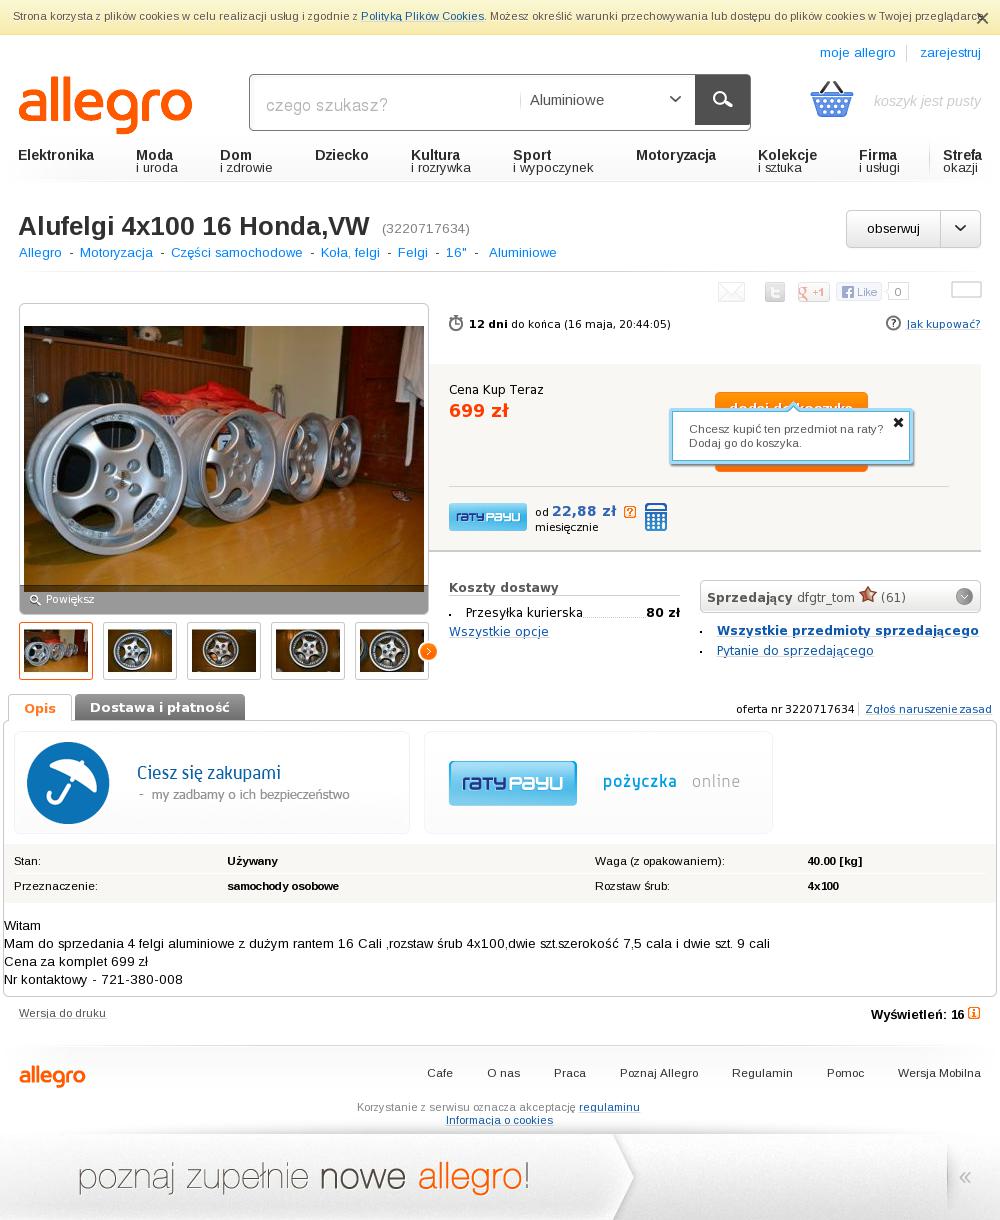1000x1220 pixels.
Task: Click the magnifier search button
Action: [x=722, y=100]
